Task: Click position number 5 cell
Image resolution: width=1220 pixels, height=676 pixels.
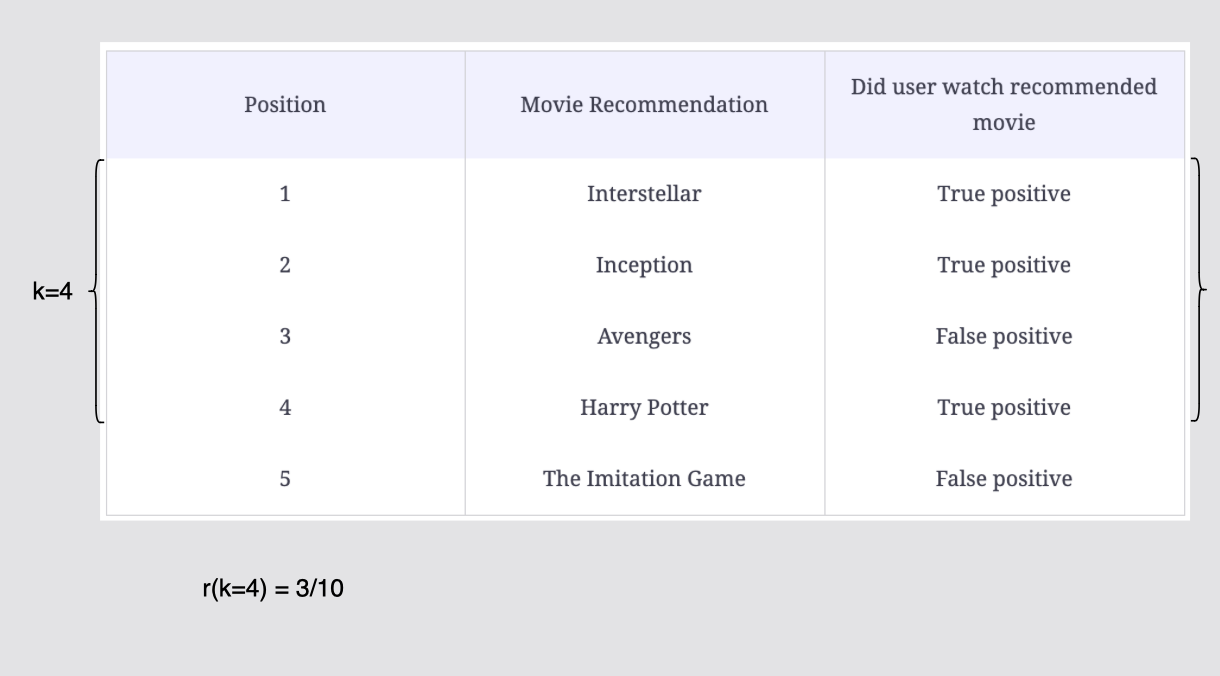Action: point(285,479)
